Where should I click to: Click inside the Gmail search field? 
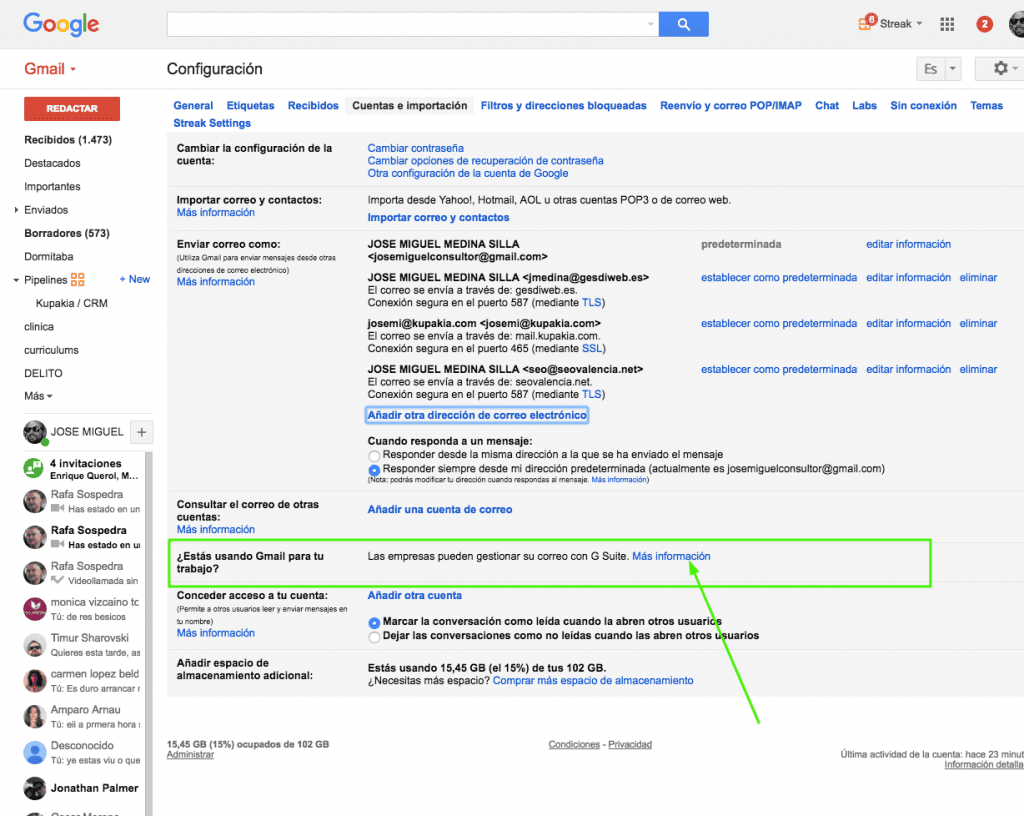coord(400,22)
